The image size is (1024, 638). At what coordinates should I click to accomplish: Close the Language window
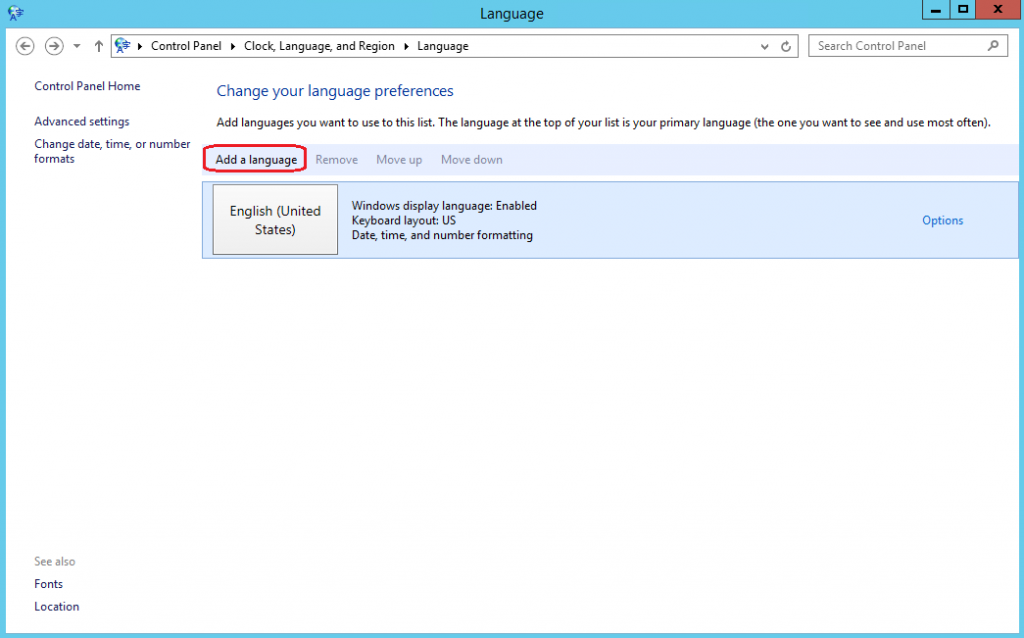999,10
